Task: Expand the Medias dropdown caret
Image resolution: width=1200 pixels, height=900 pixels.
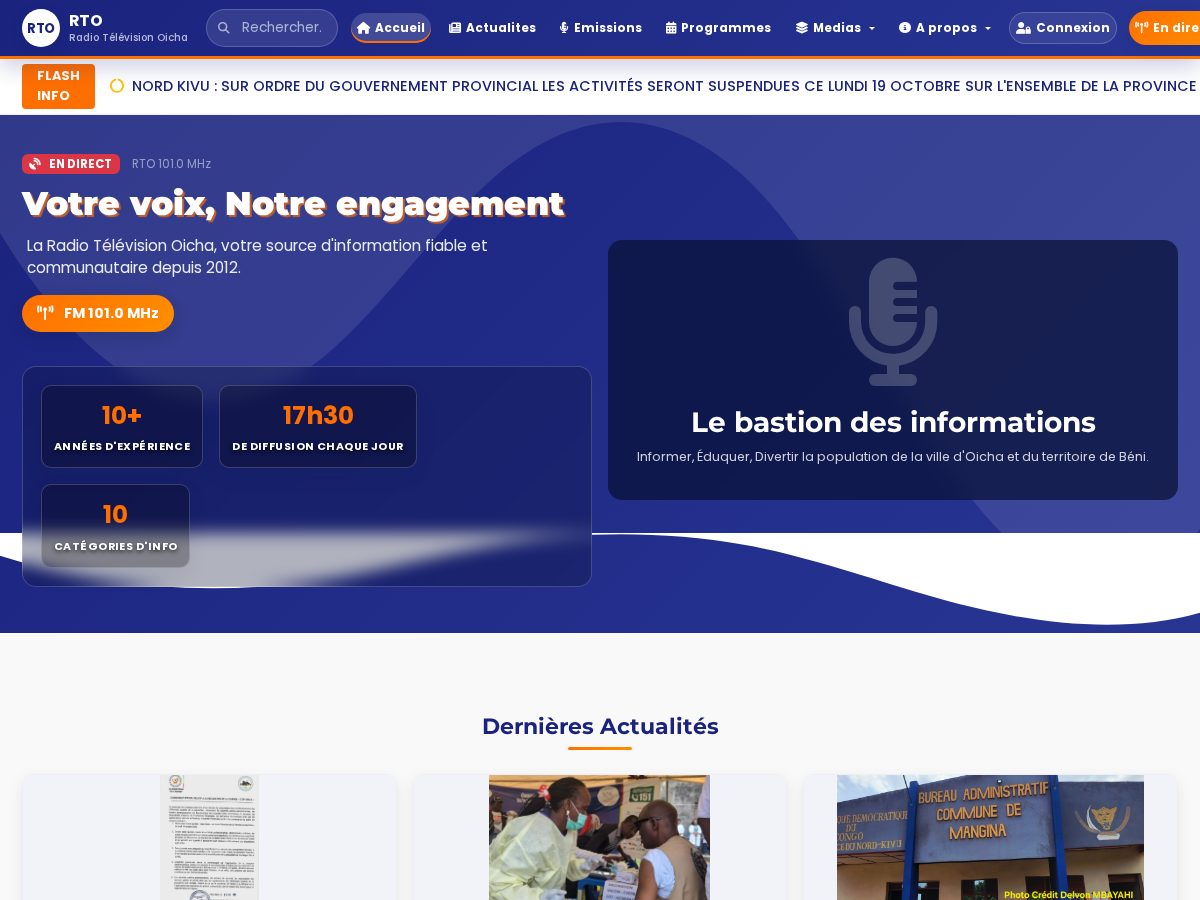Action: [872, 29]
